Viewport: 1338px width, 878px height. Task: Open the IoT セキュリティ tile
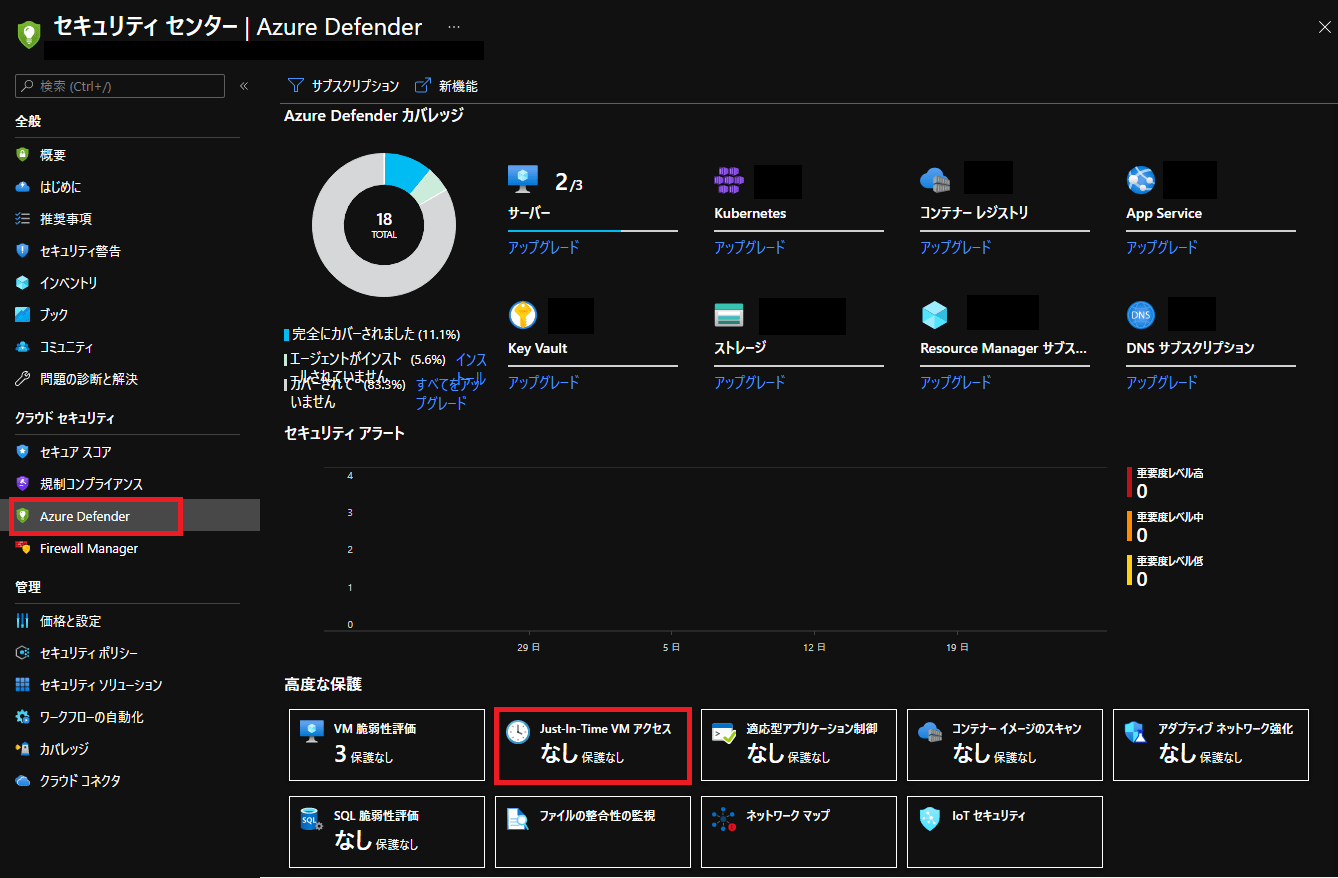tap(1005, 831)
